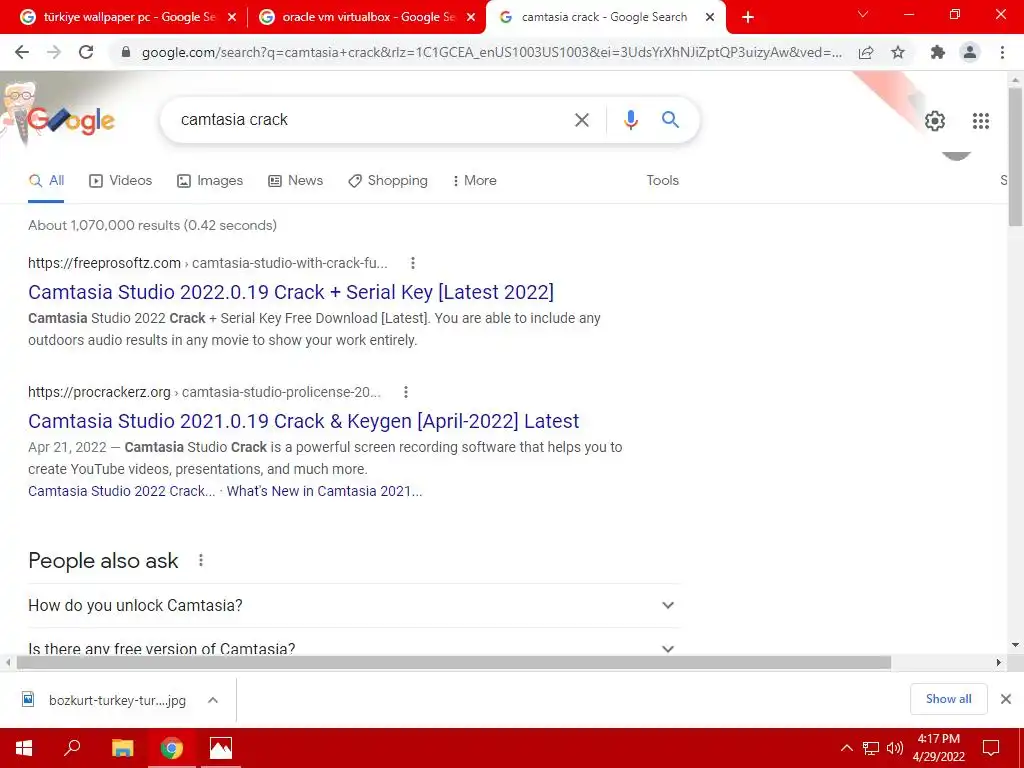Open "Camtasia Studio 2022 Crack..." sublink
The height and width of the screenshot is (768, 1024).
pos(121,491)
